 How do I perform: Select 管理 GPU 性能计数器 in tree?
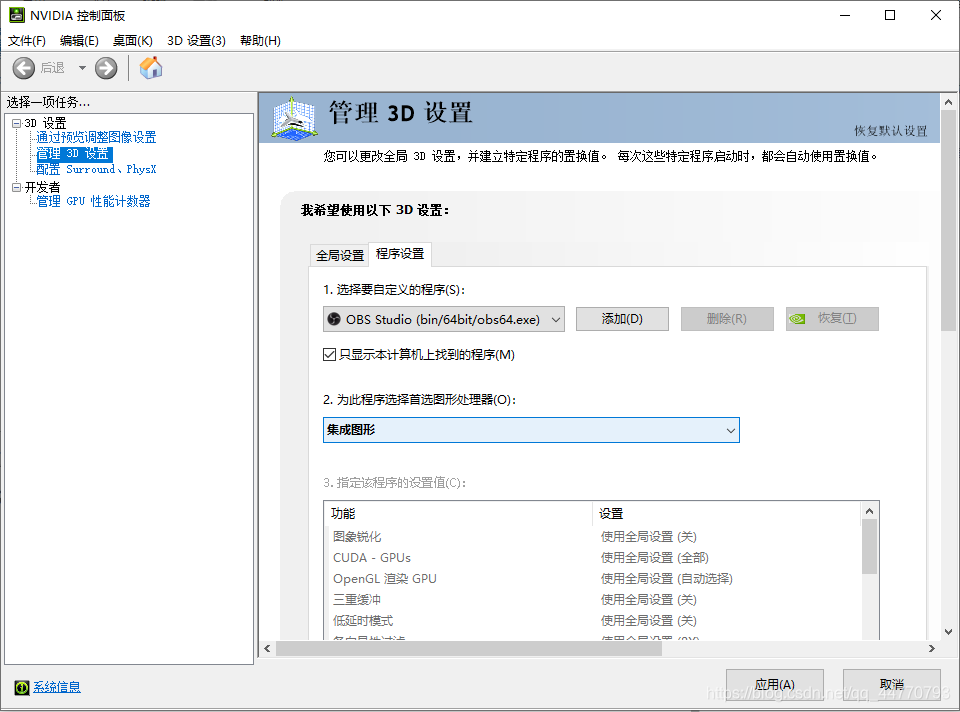point(93,201)
